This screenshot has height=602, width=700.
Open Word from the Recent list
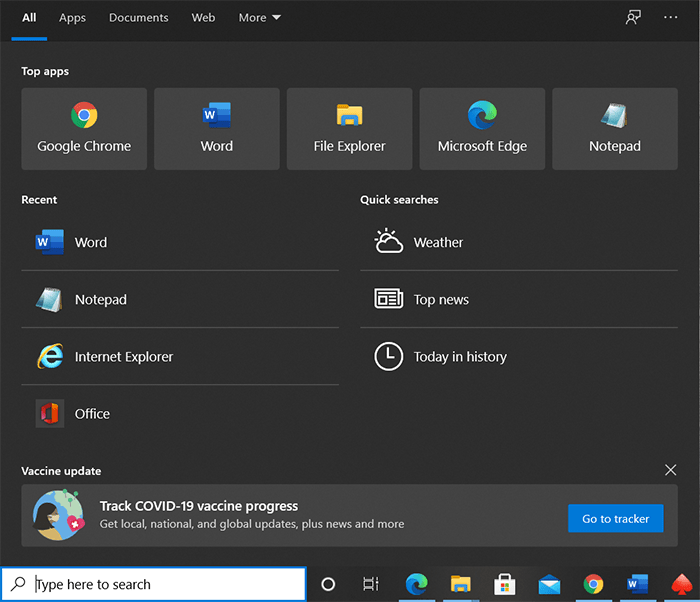[180, 242]
